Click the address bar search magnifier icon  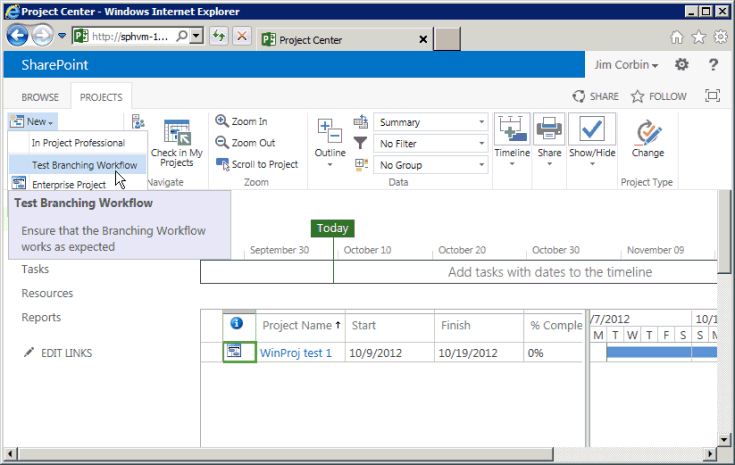coord(182,36)
